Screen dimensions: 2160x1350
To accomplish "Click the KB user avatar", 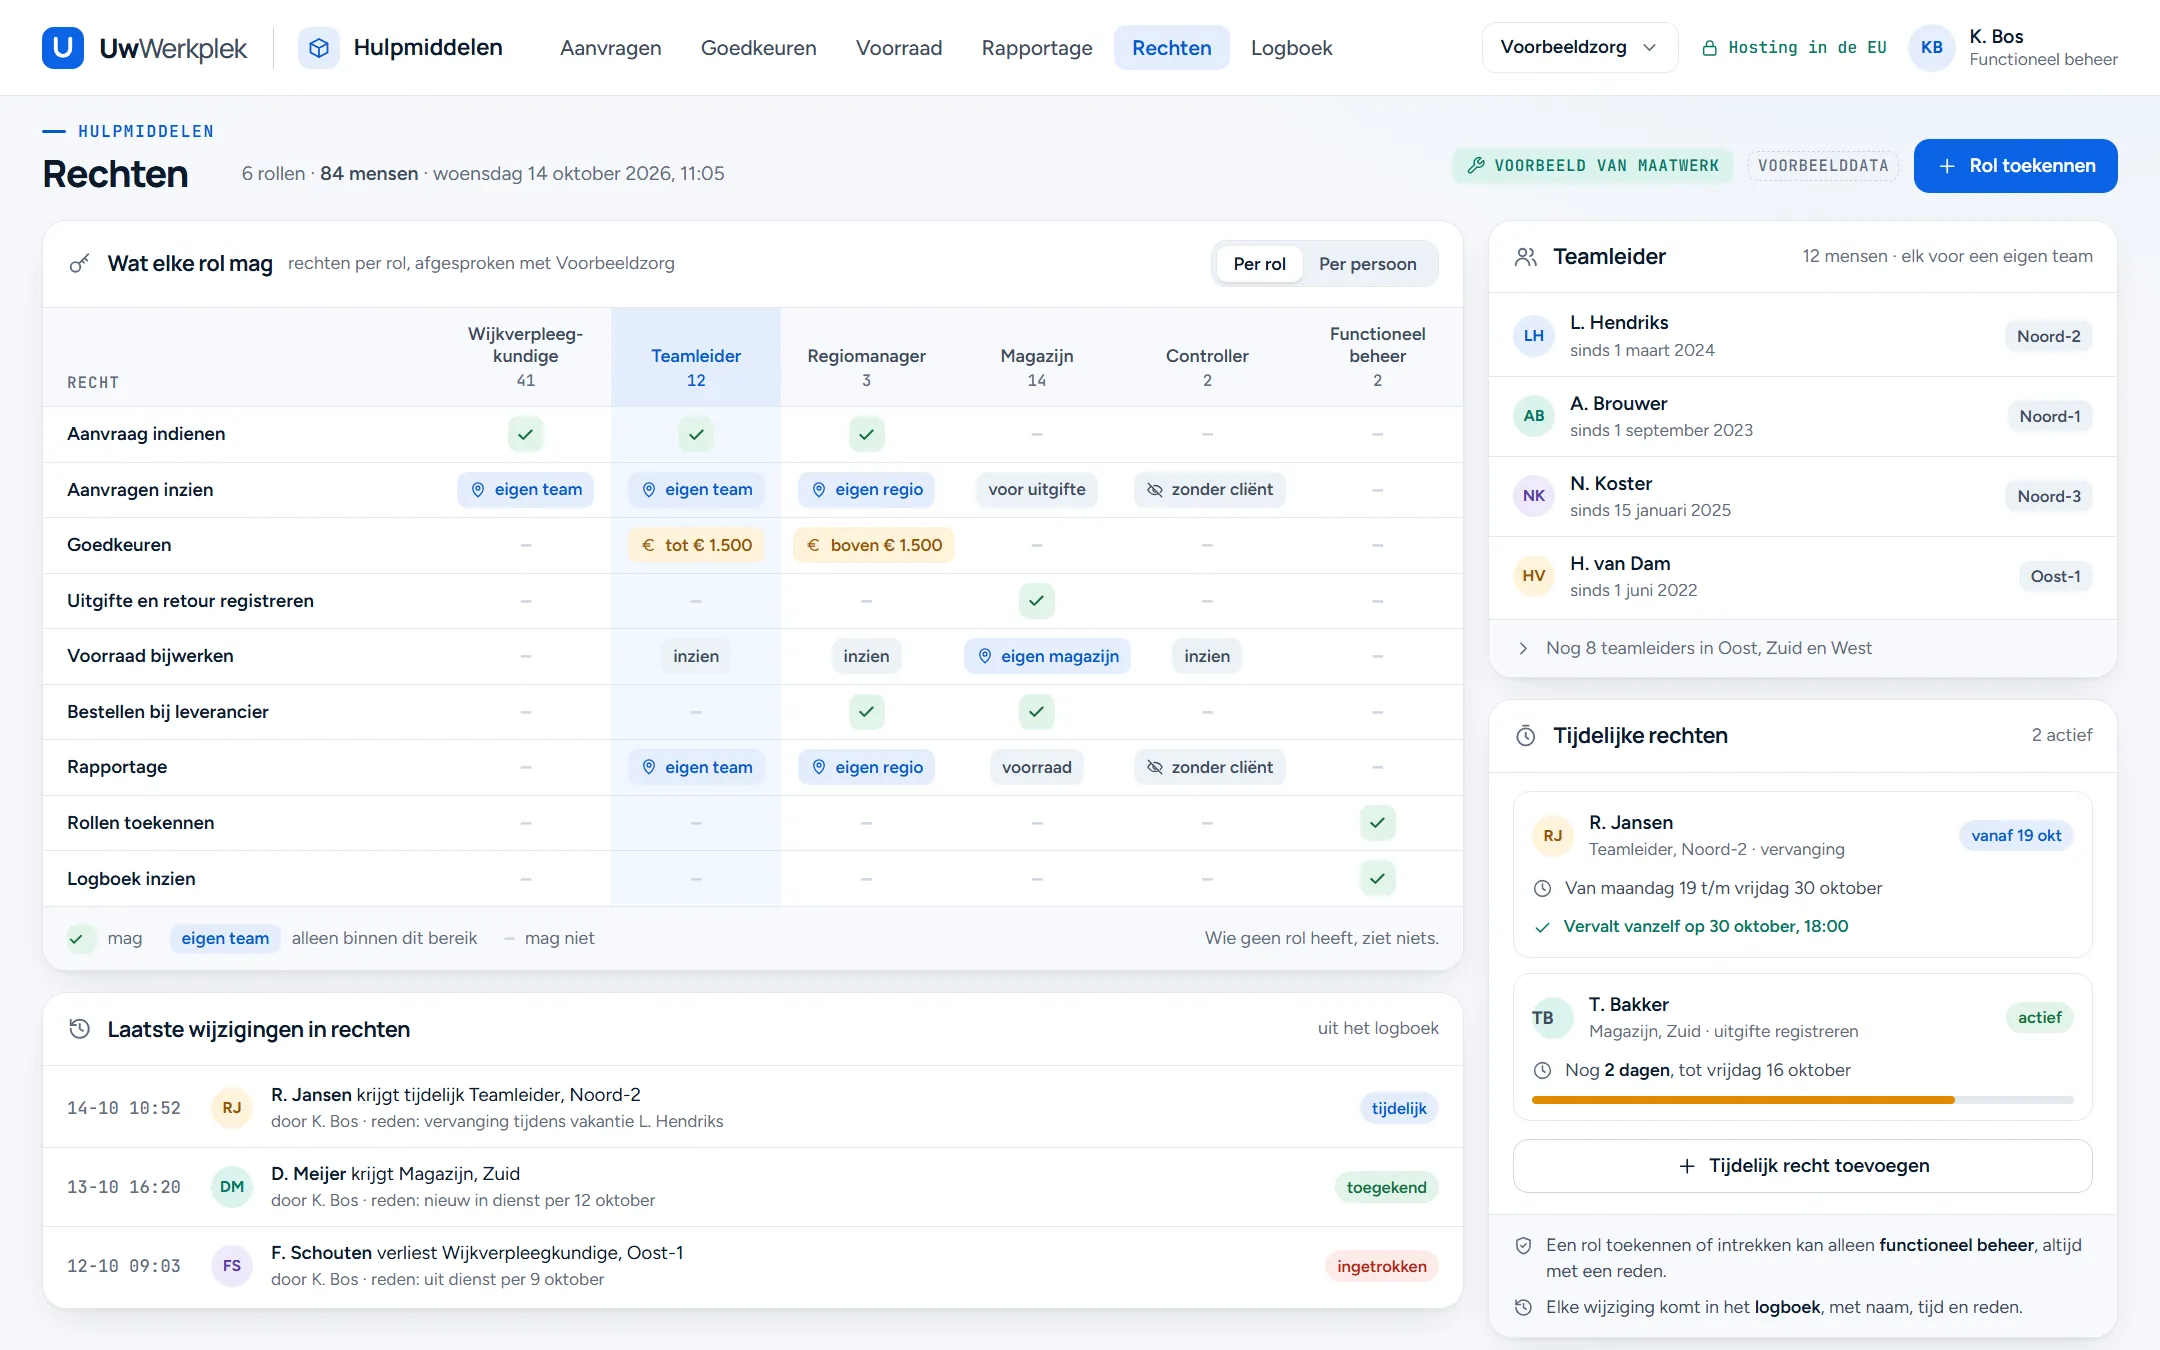I will [1932, 47].
